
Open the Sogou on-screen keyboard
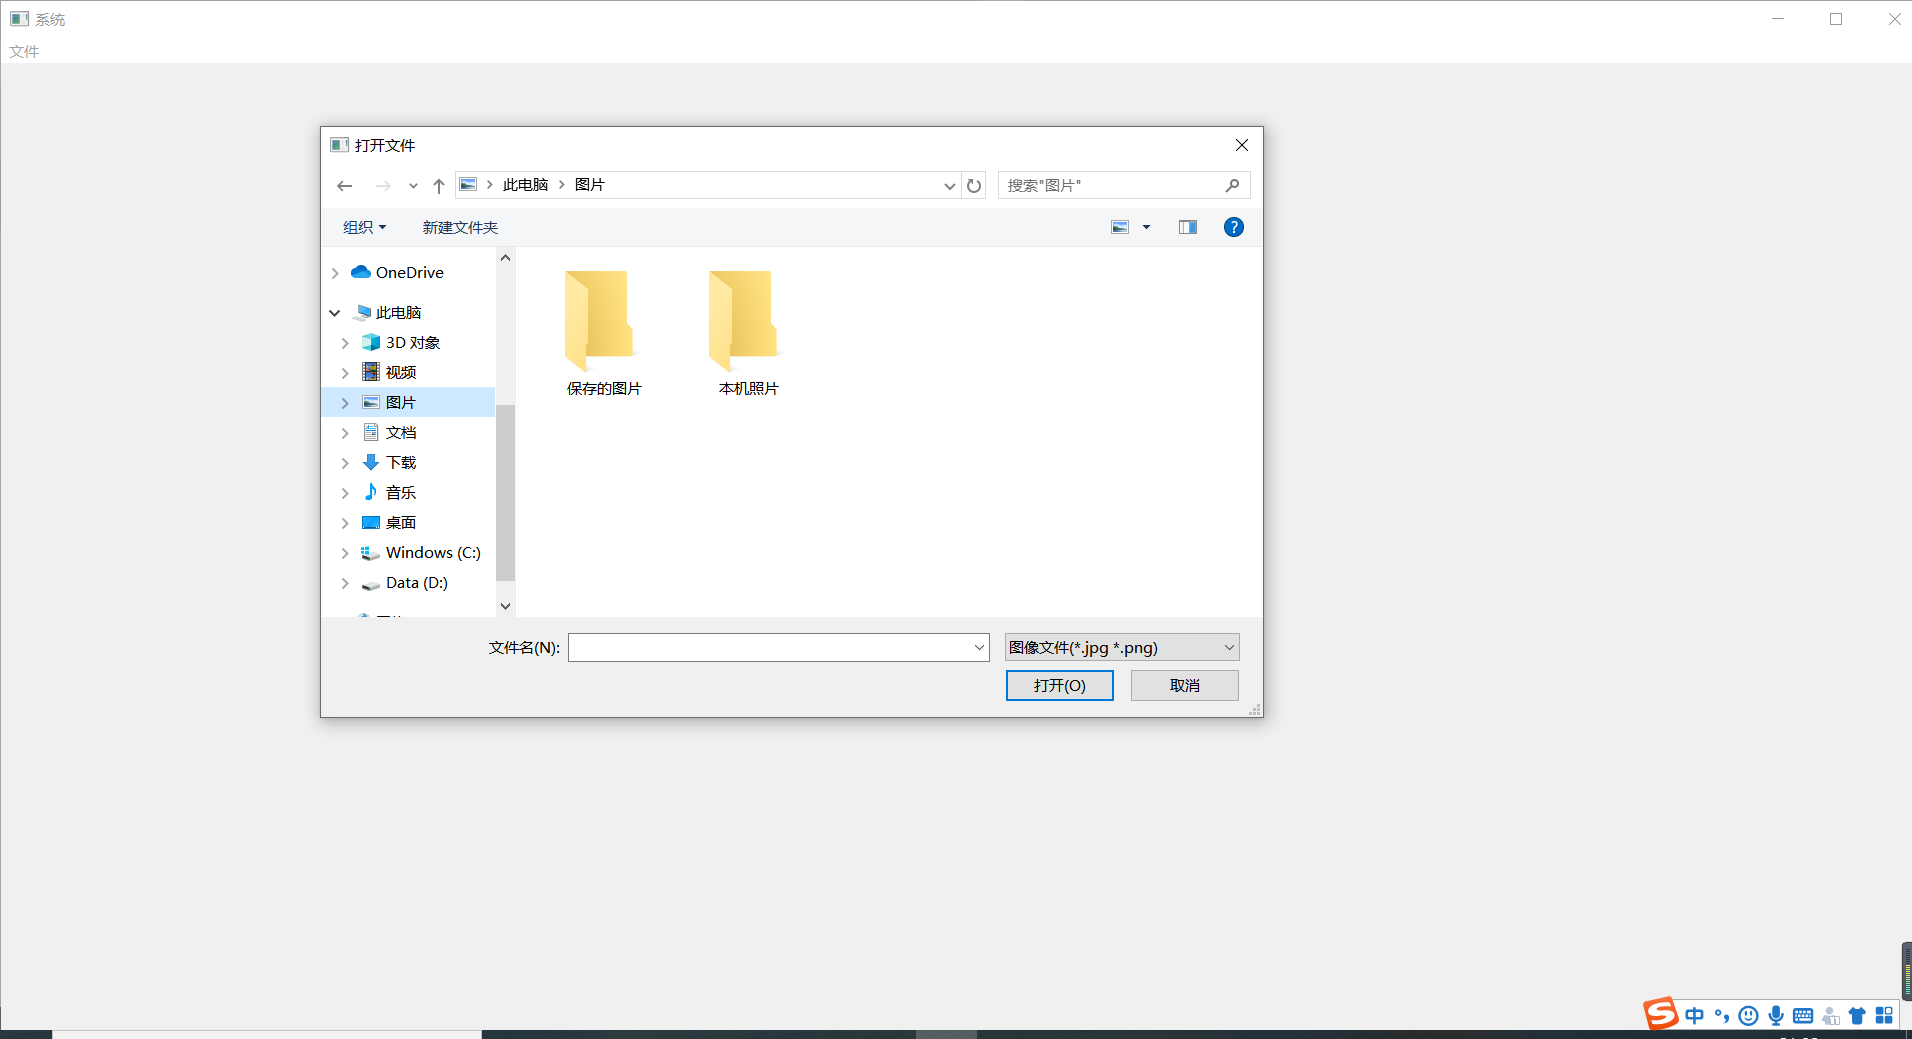(1803, 1015)
